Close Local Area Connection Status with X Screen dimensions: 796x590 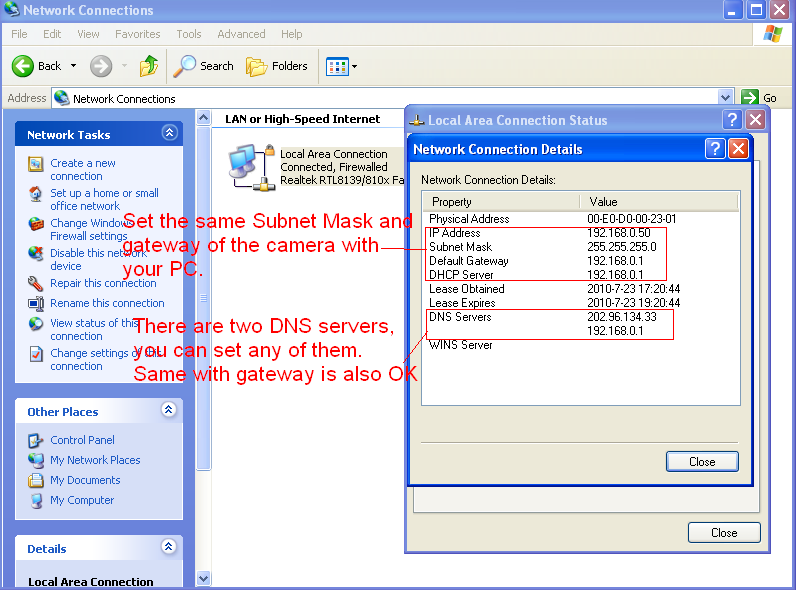(x=755, y=120)
